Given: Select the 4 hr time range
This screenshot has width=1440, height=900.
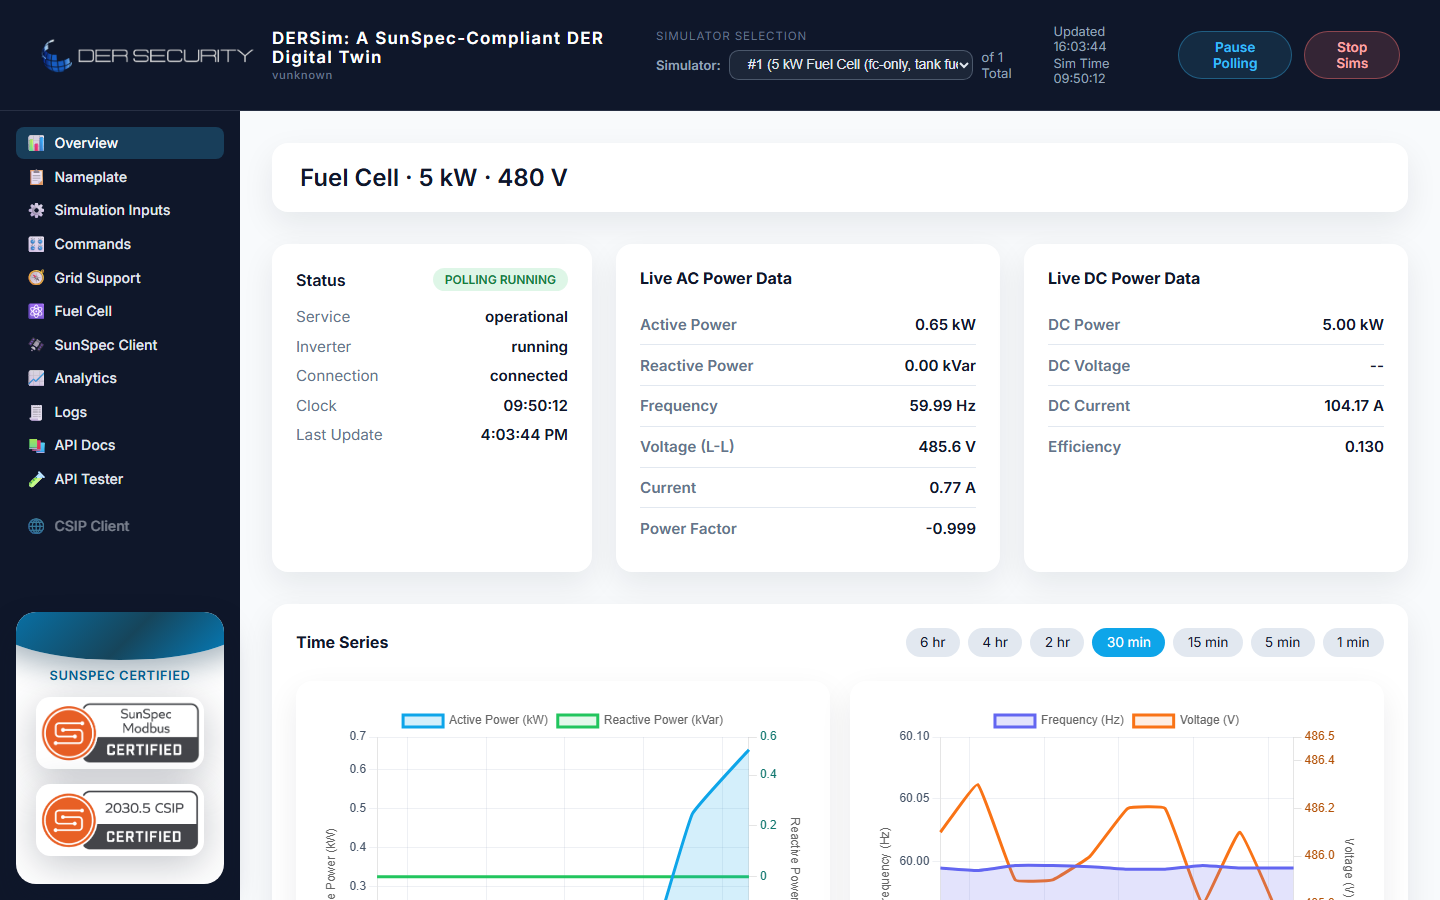Looking at the screenshot, I should (x=995, y=642).
